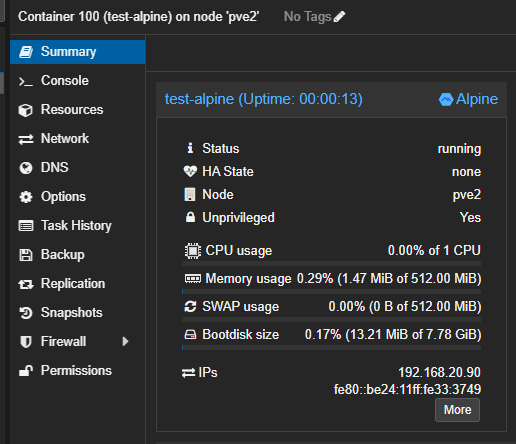Screen dimensions: 516x444
Task: Click the Replication retweet icon
Action: tap(26, 284)
